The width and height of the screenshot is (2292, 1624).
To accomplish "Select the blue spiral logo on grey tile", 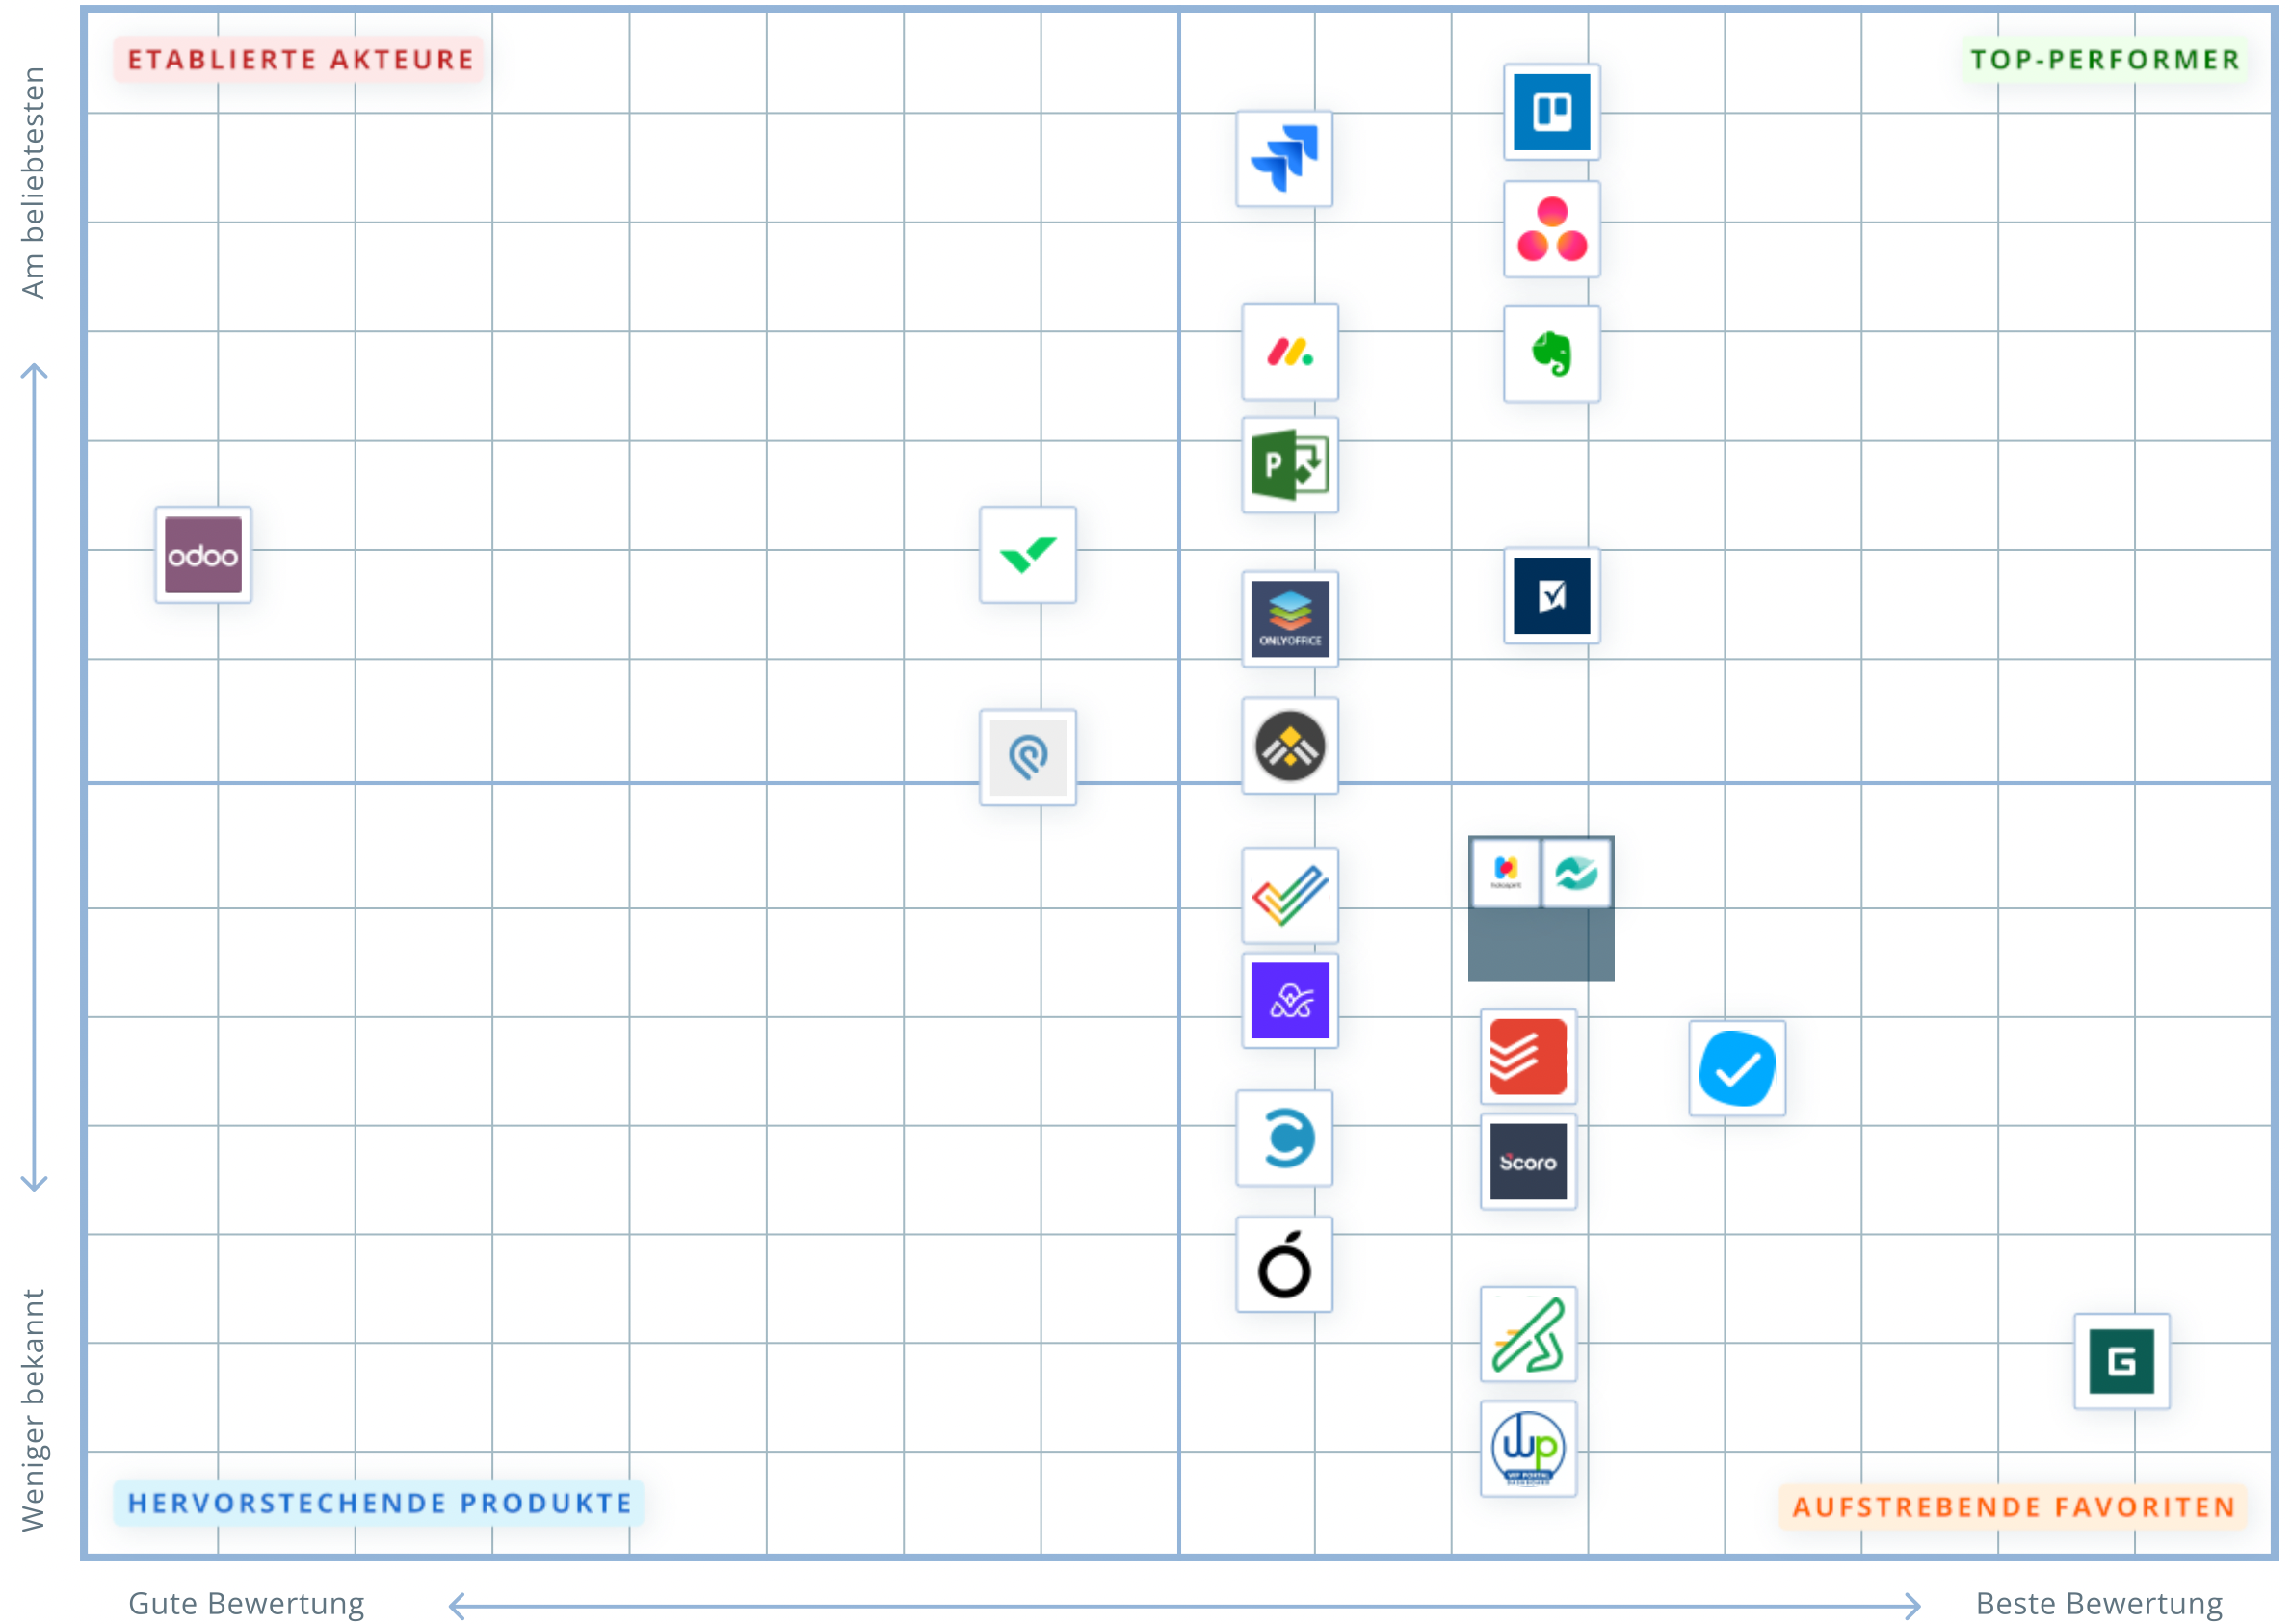I will pyautogui.click(x=1028, y=758).
